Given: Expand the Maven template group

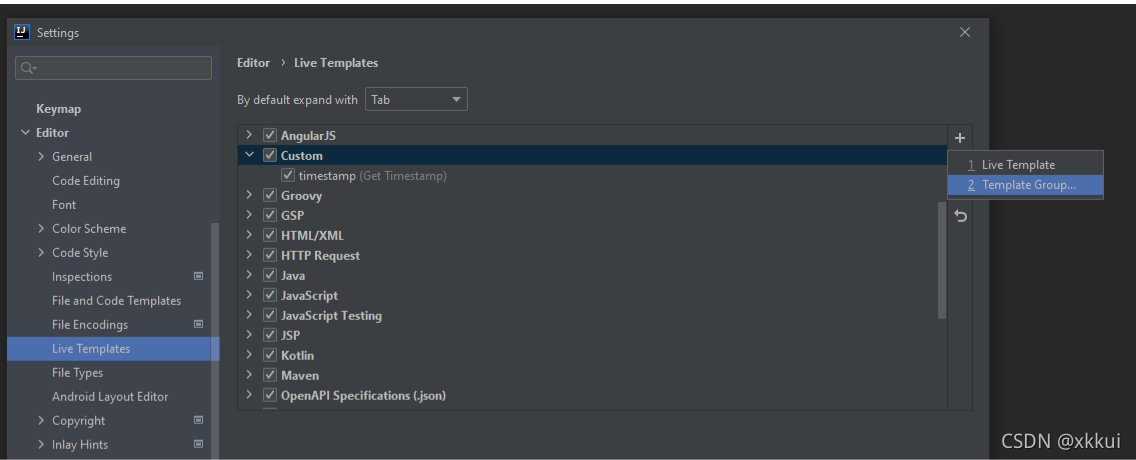Looking at the screenshot, I should (249, 375).
